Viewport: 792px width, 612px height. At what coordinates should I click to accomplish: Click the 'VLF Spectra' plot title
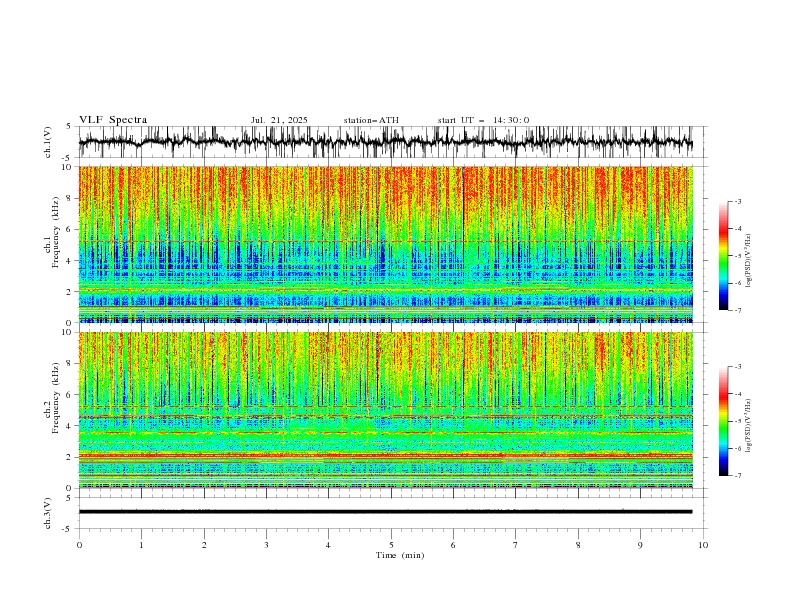coord(113,120)
